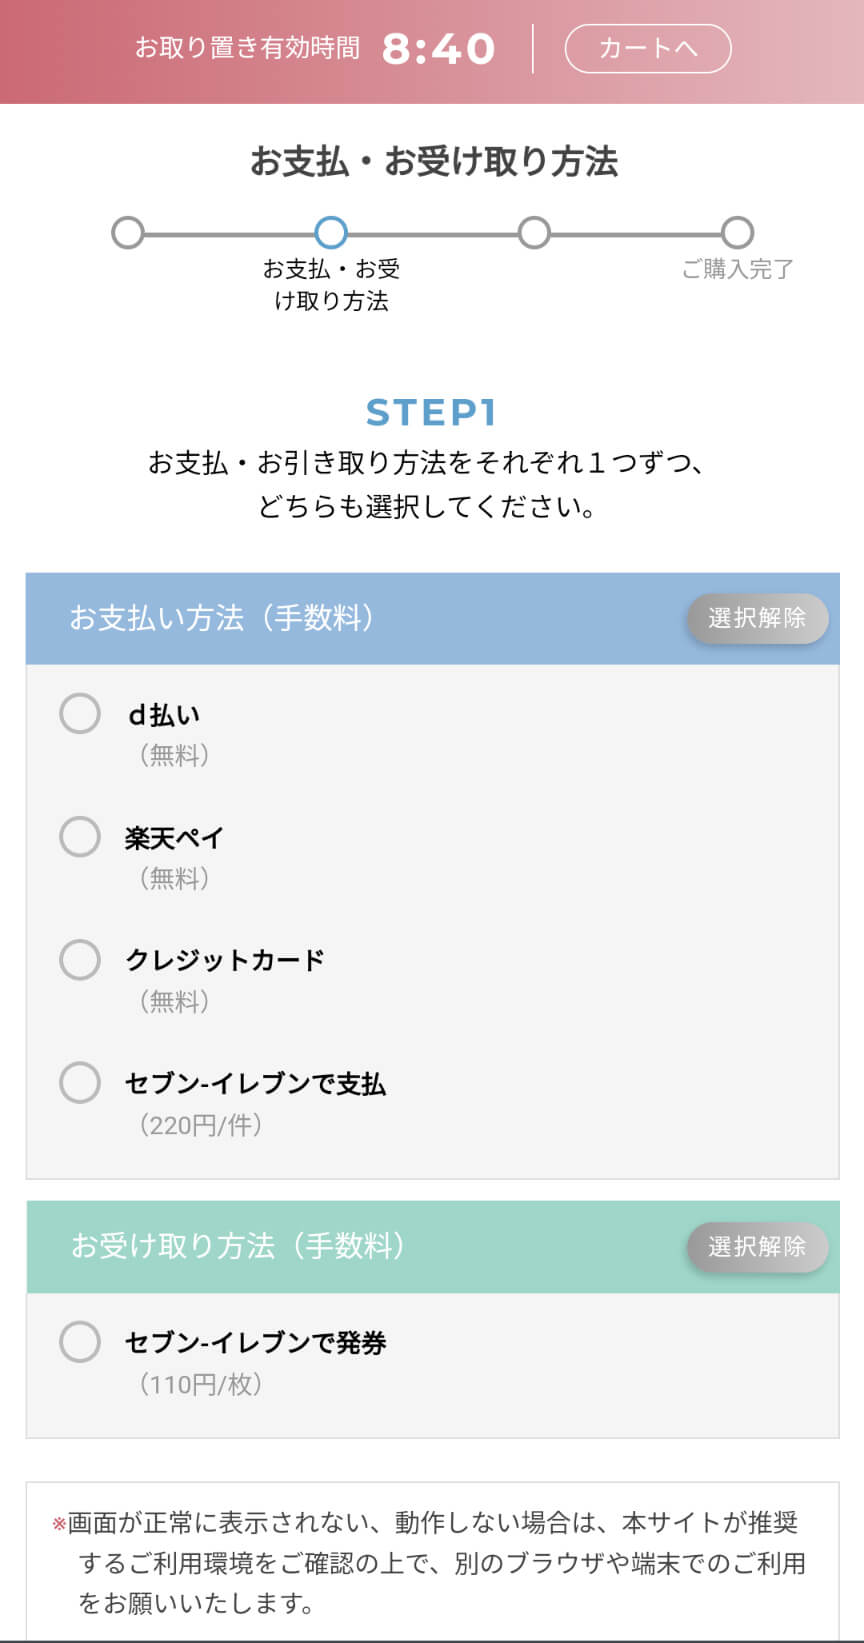The width and height of the screenshot is (864, 1643).
Task: Click the highlighted blue step circle
Action: (x=331, y=232)
